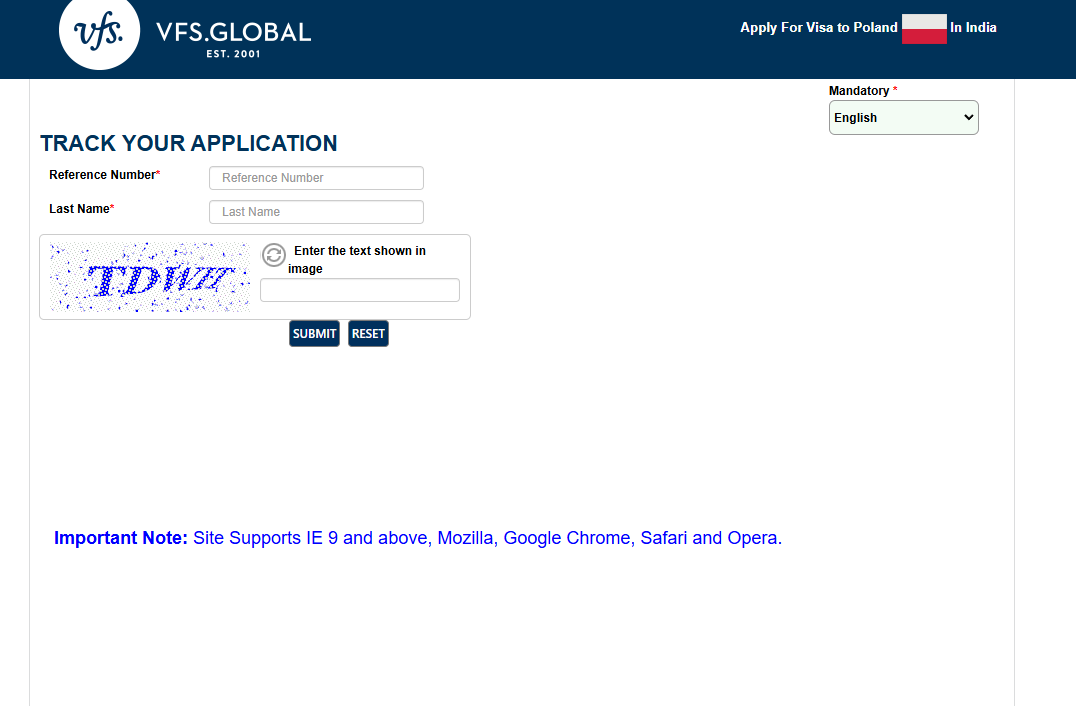Switch to the 'Apply For Visa to Poland' link
Image resolution: width=1076 pixels, height=706 pixels.
(x=818, y=27)
